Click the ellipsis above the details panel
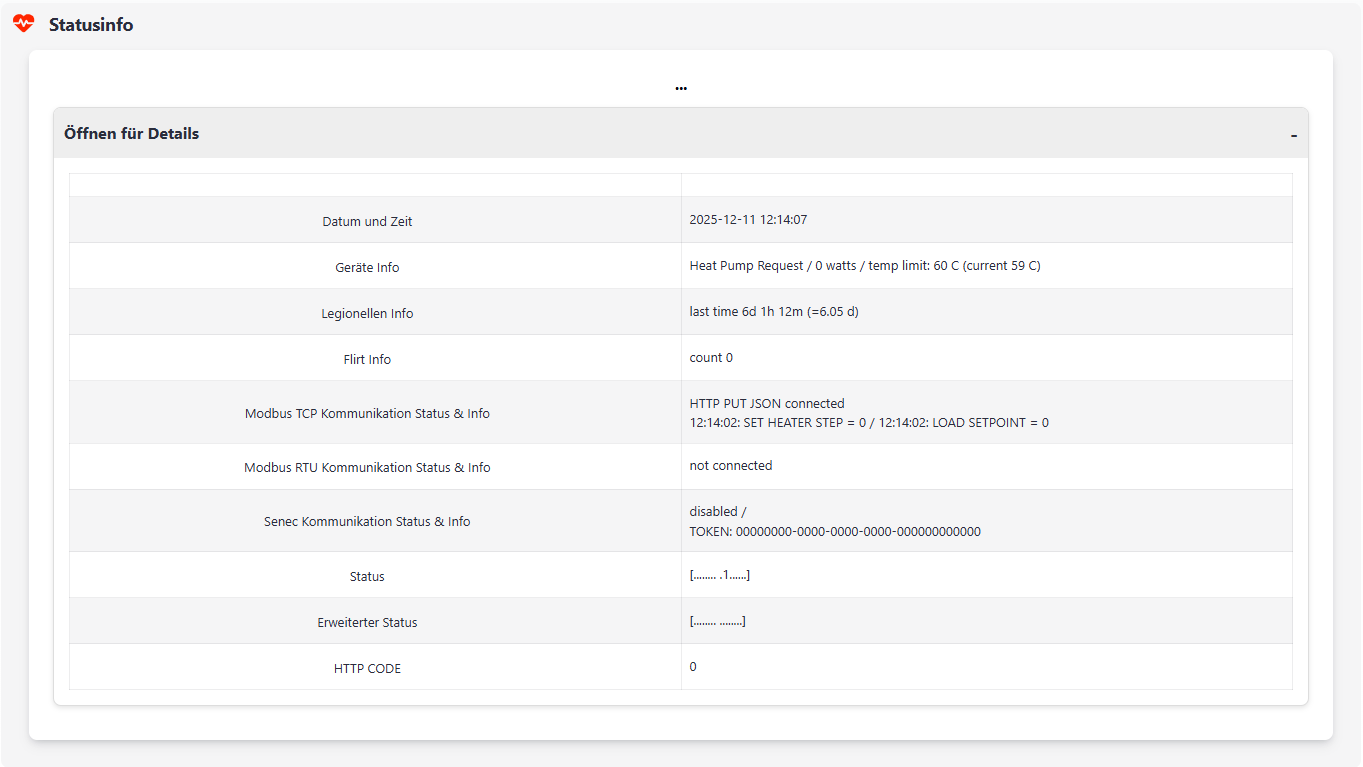1363x767 pixels. coord(681,88)
